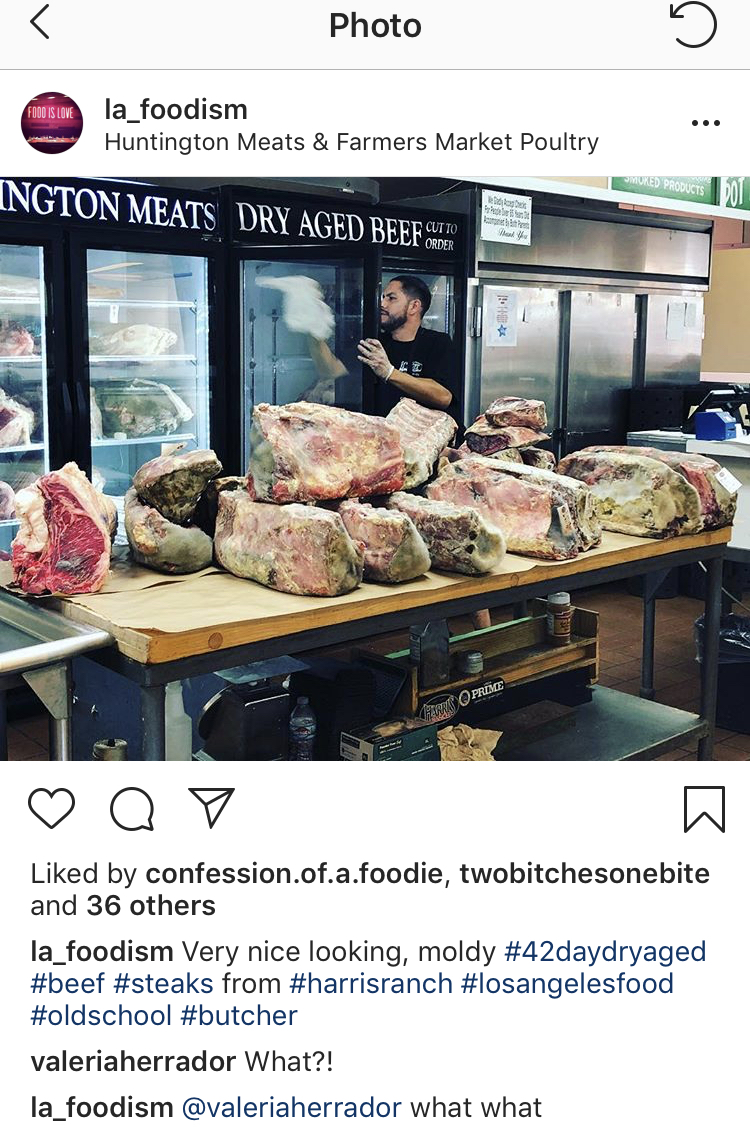The height and width of the screenshot is (1132, 750).
Task: Open valeriaherrador commenter profile
Action: [134, 1062]
